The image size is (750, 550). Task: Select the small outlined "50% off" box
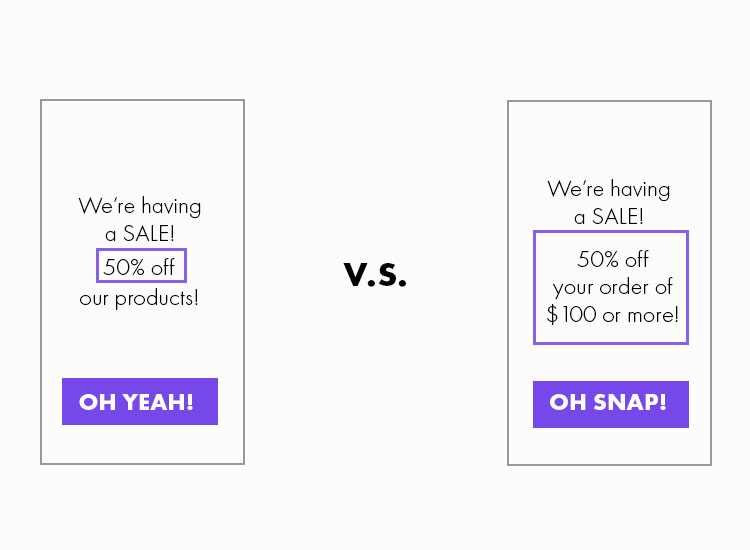(x=141, y=265)
